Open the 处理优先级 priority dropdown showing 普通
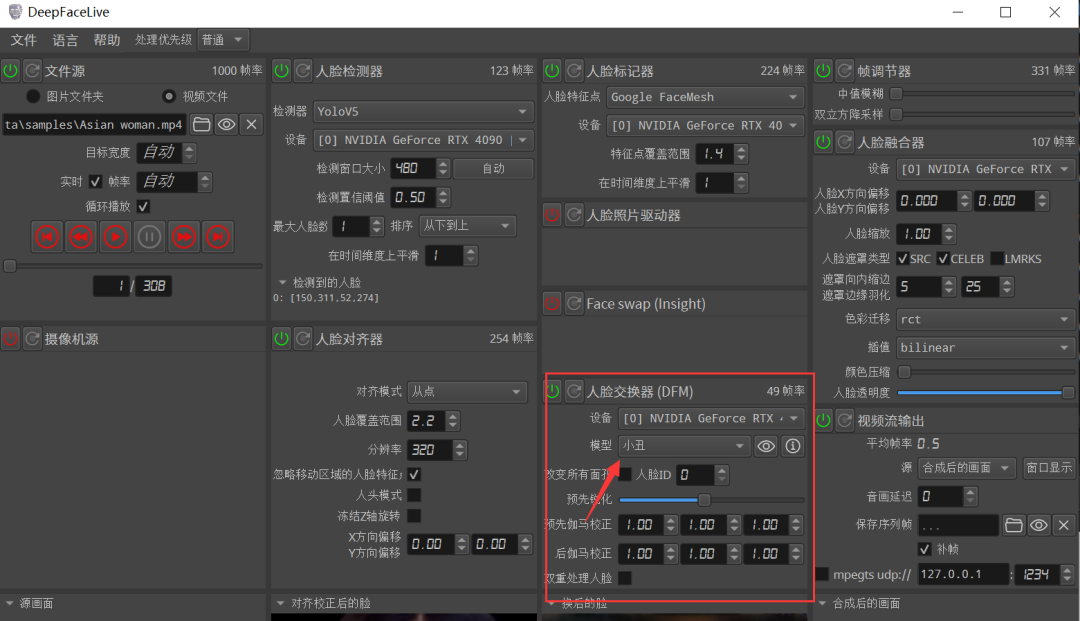This screenshot has width=1080, height=621. 223,40
